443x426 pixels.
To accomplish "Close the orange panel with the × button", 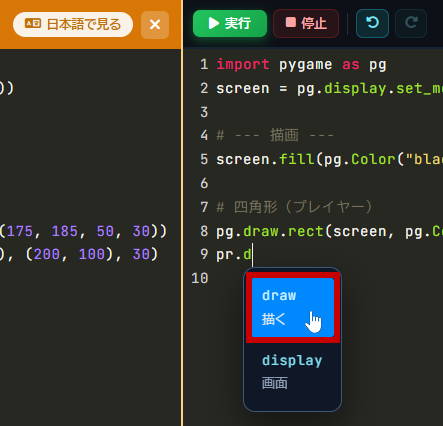I will coord(155,25).
